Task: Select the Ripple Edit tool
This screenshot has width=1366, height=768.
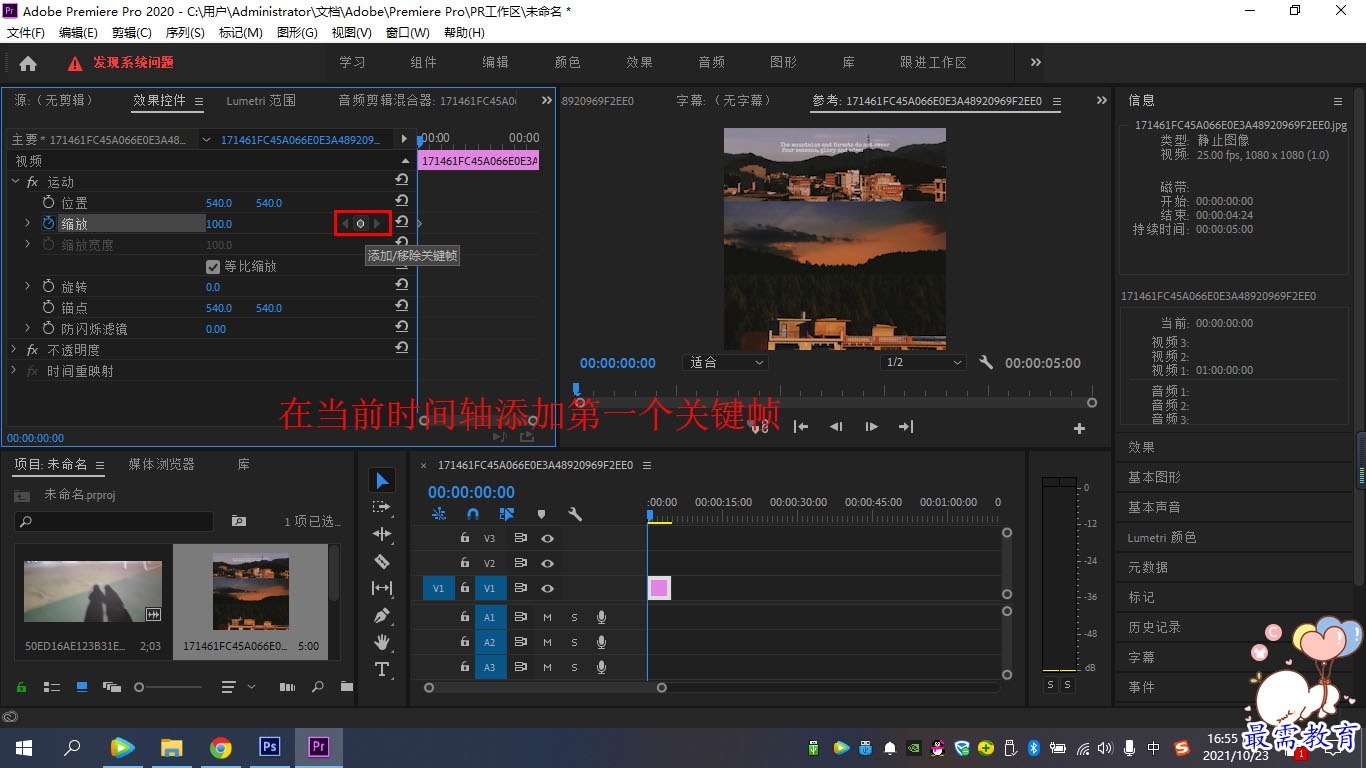Action: coord(382,534)
